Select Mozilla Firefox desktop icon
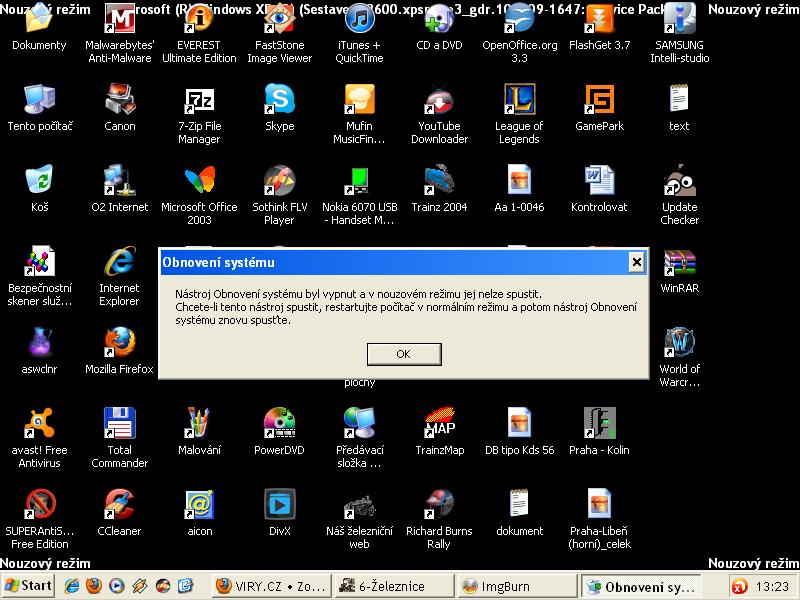 (x=119, y=342)
